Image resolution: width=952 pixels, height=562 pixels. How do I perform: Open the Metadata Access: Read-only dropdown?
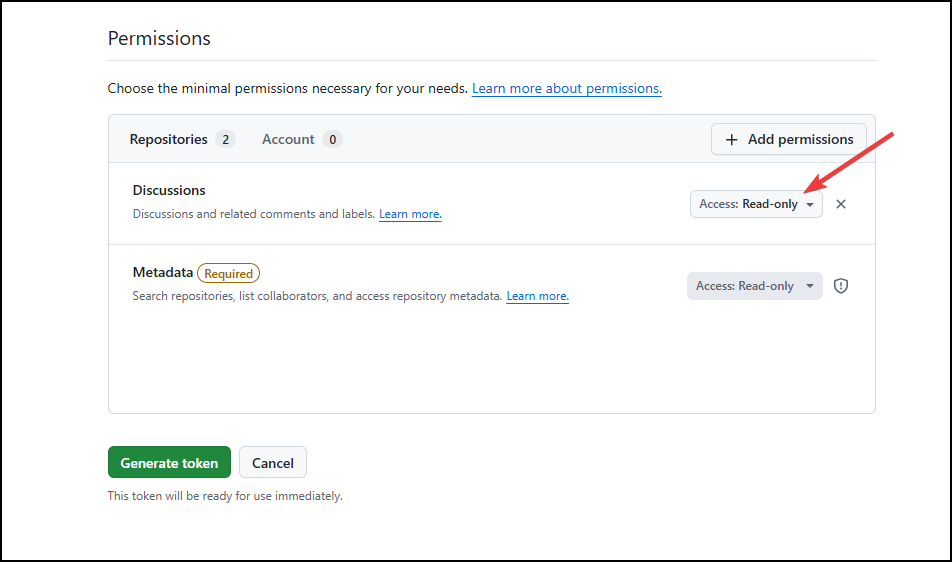(753, 286)
